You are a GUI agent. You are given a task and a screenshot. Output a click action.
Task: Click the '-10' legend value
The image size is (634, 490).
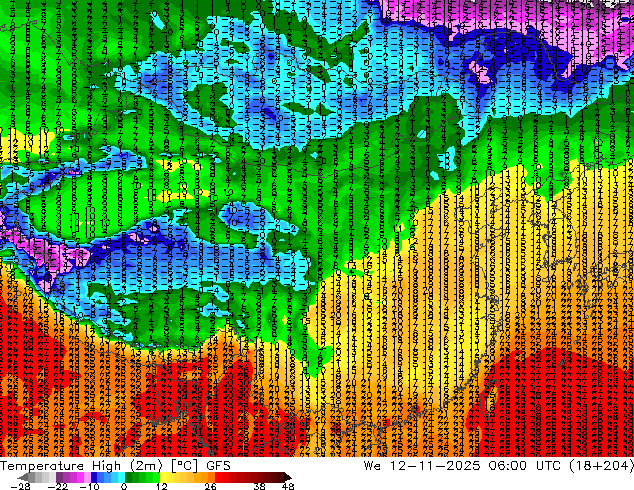pos(89,486)
